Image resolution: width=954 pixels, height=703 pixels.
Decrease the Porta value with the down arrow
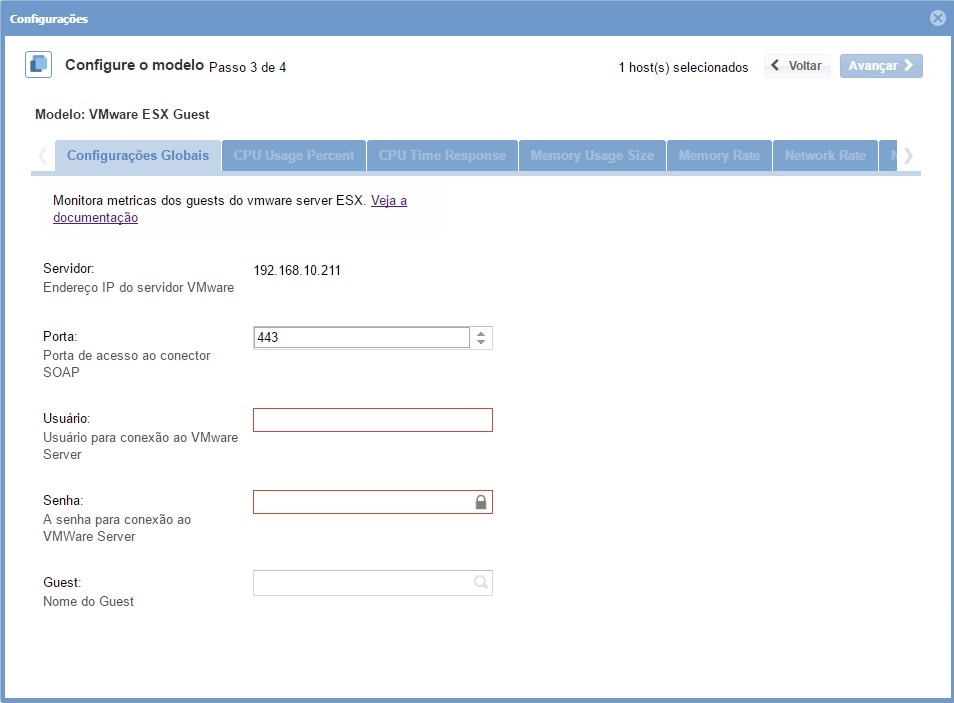coord(481,343)
